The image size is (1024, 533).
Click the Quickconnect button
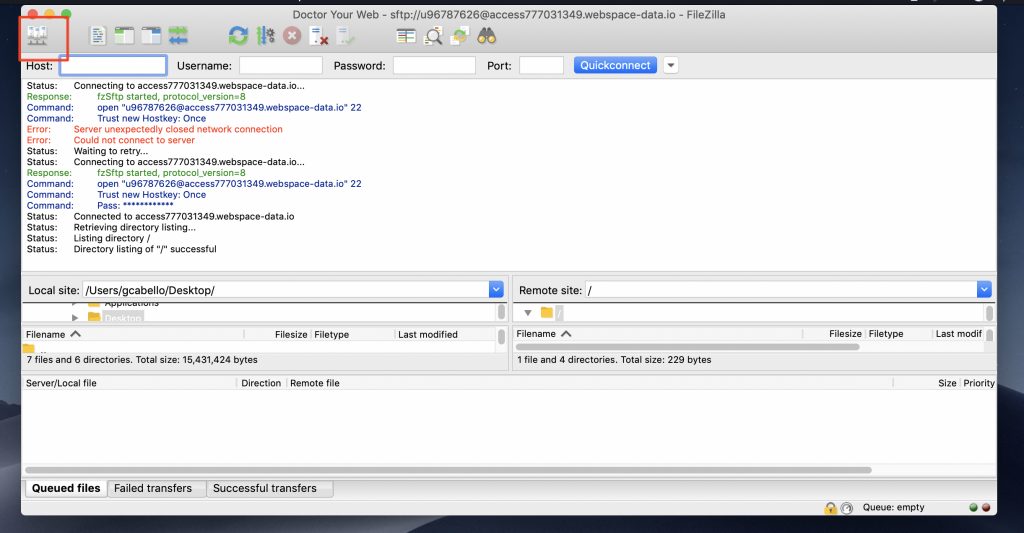(x=615, y=65)
